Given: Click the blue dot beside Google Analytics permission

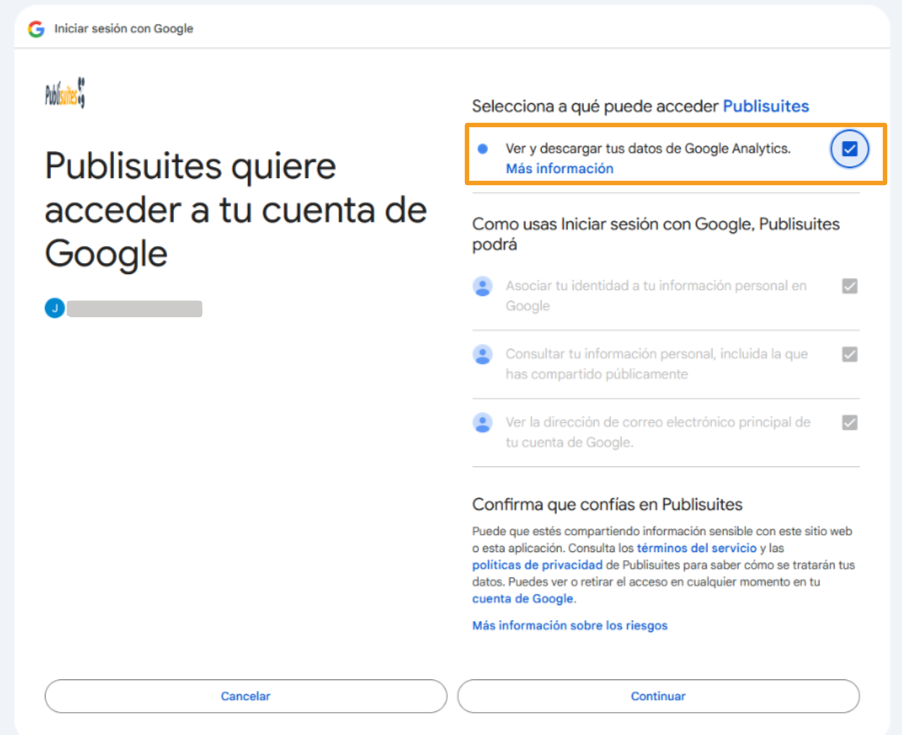Looking at the screenshot, I should tap(483, 149).
